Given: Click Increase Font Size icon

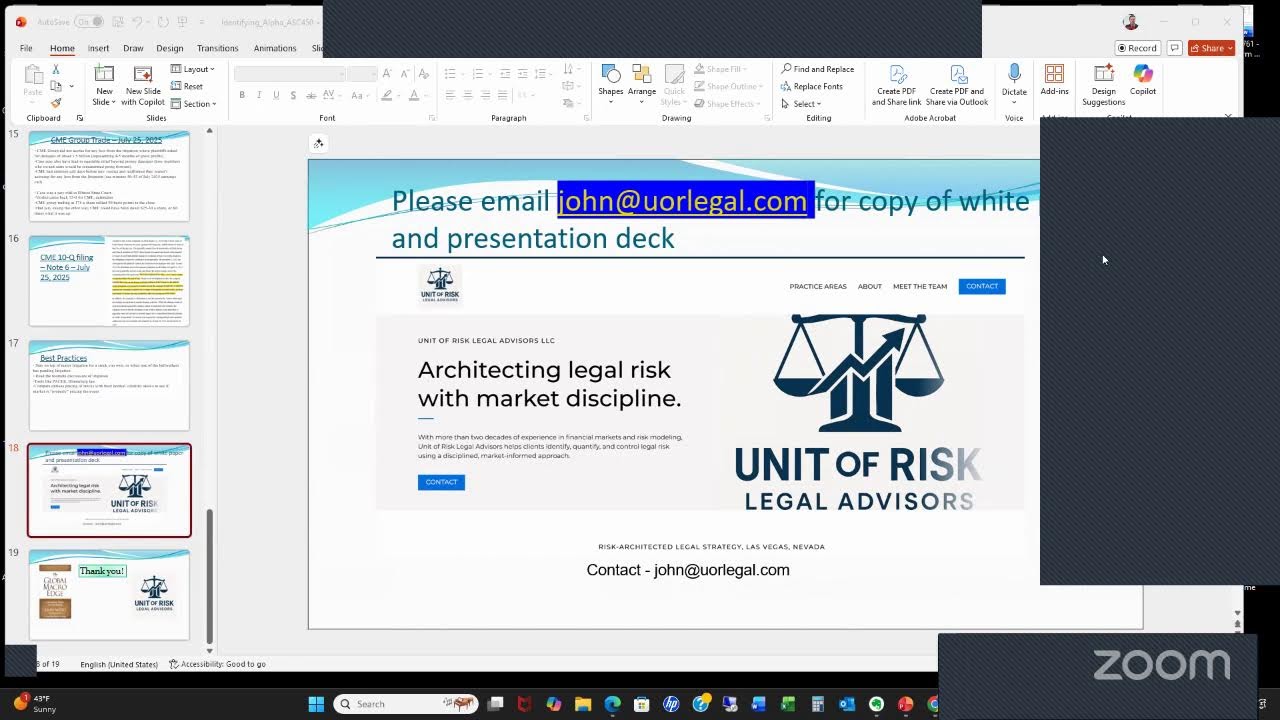Looking at the screenshot, I should pos(387,74).
